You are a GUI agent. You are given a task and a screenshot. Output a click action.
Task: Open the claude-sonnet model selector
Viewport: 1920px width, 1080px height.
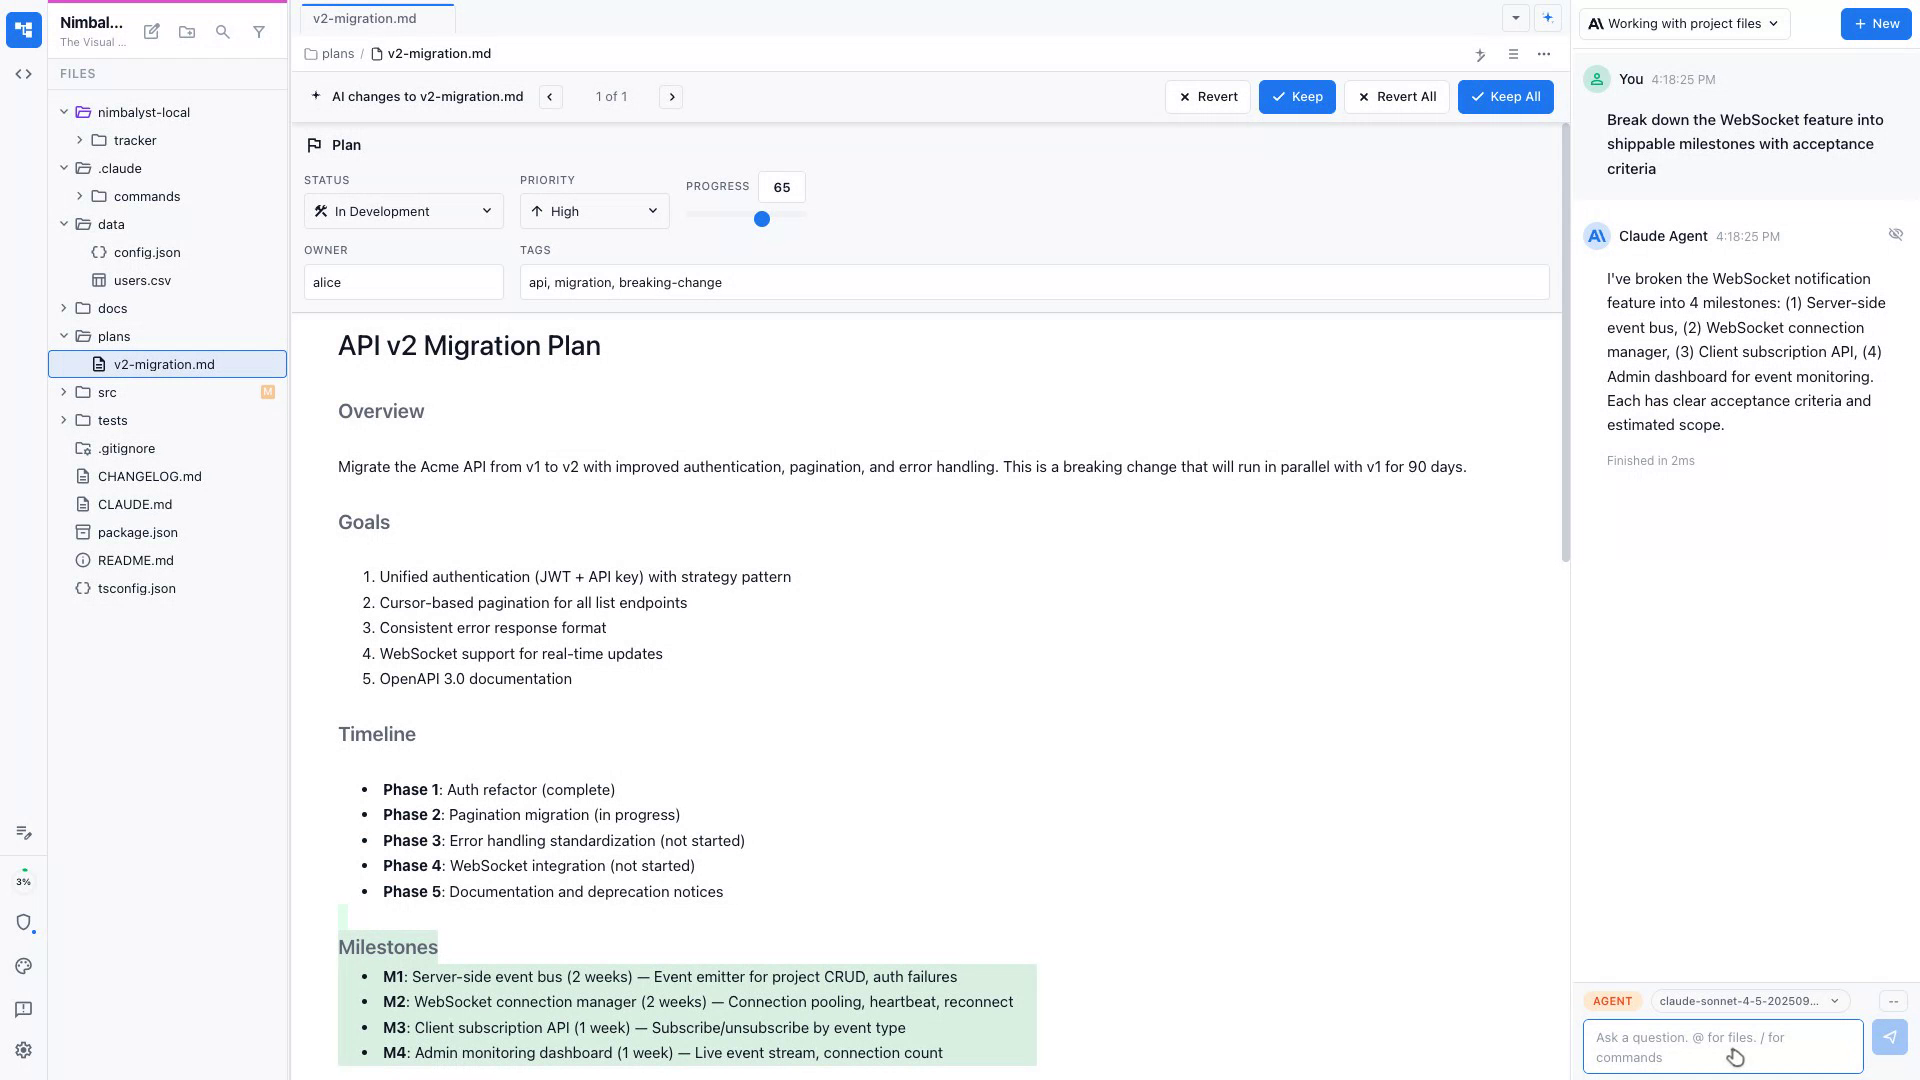tap(1746, 1000)
